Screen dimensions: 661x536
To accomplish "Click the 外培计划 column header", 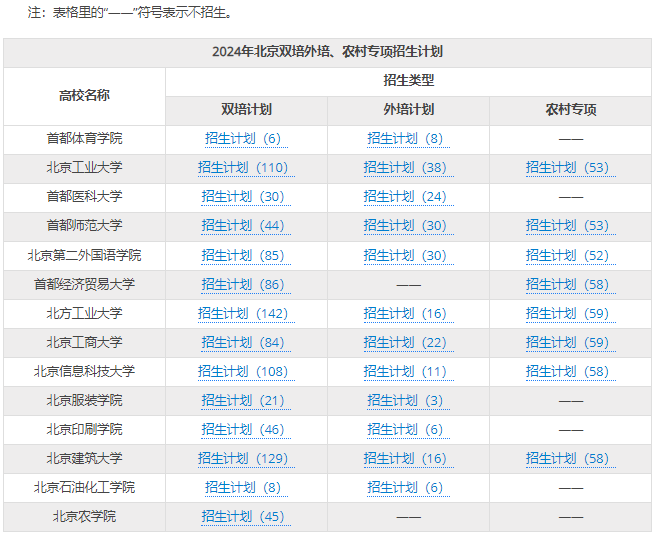I will point(408,111).
